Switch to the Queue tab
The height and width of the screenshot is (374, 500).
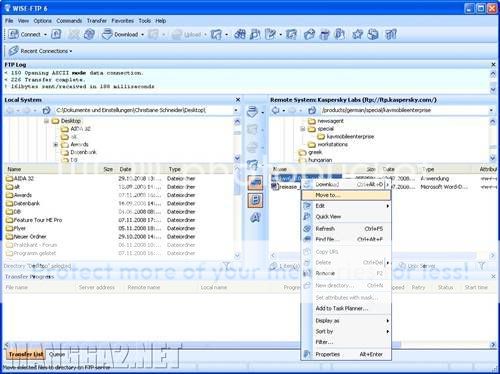[x=57, y=354]
